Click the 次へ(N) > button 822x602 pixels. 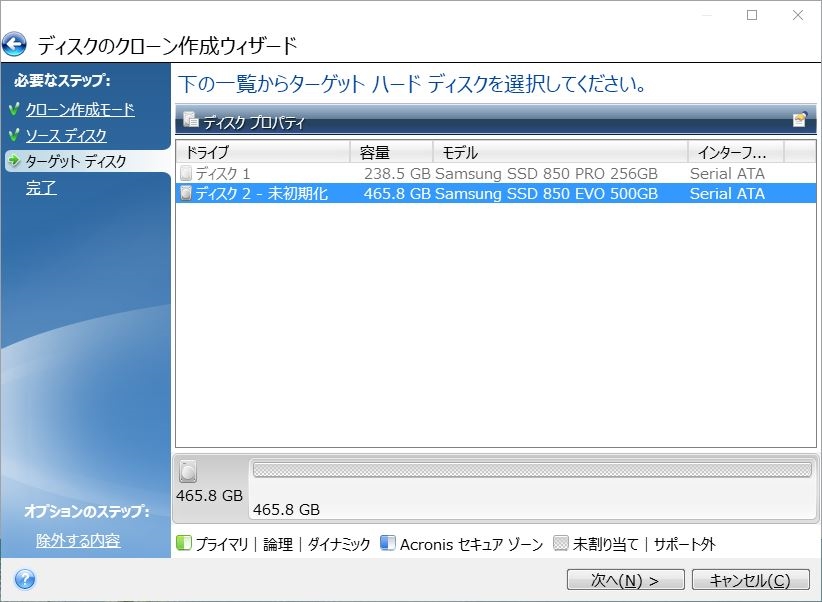tap(625, 580)
